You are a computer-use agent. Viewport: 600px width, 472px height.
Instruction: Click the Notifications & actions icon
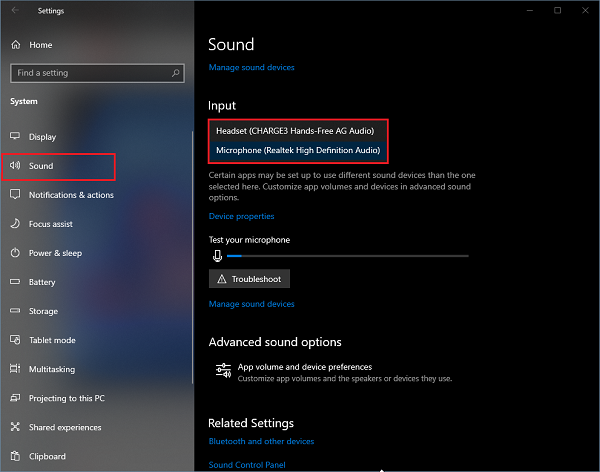tap(15, 195)
